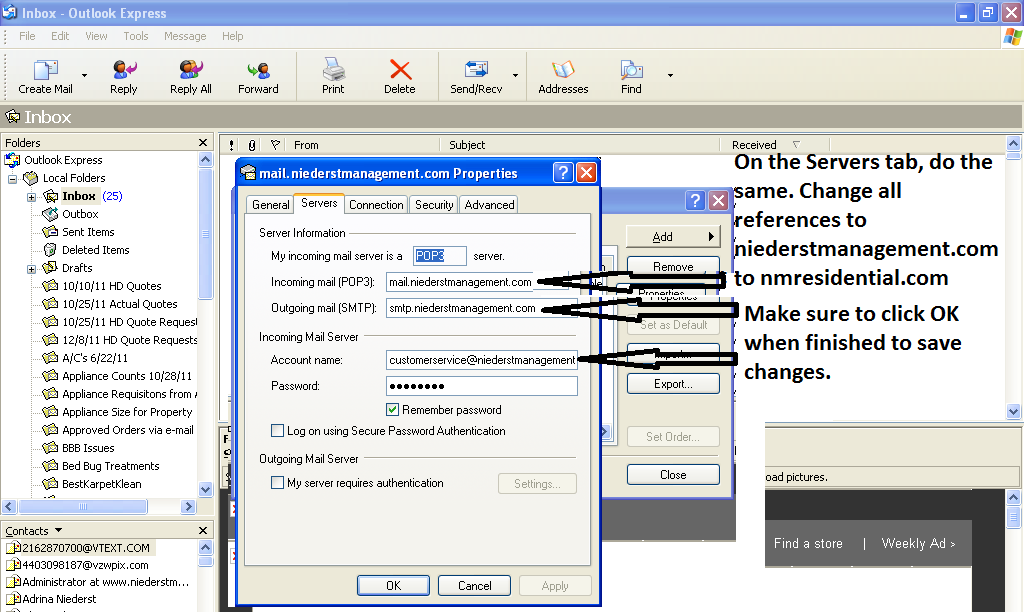Uncheck the Remember password checkbox
1024x612 pixels.
[x=393, y=410]
